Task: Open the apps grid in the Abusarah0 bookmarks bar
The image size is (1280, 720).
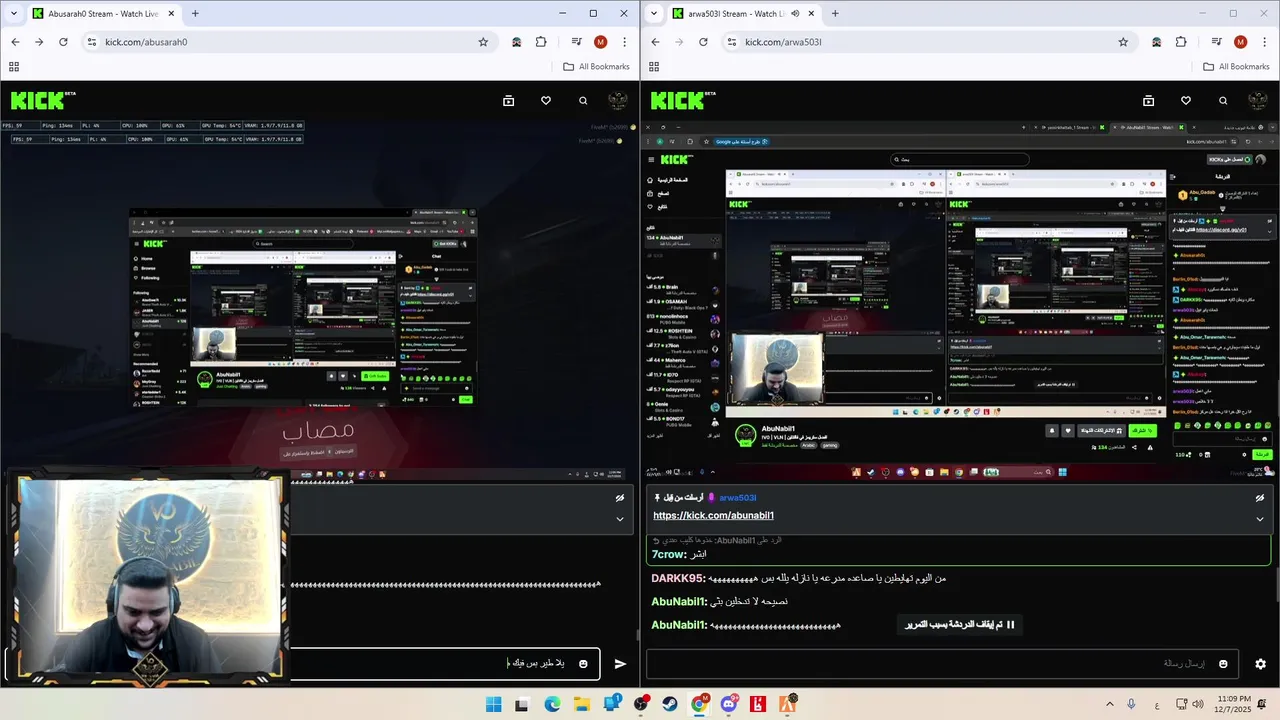Action: [14, 67]
